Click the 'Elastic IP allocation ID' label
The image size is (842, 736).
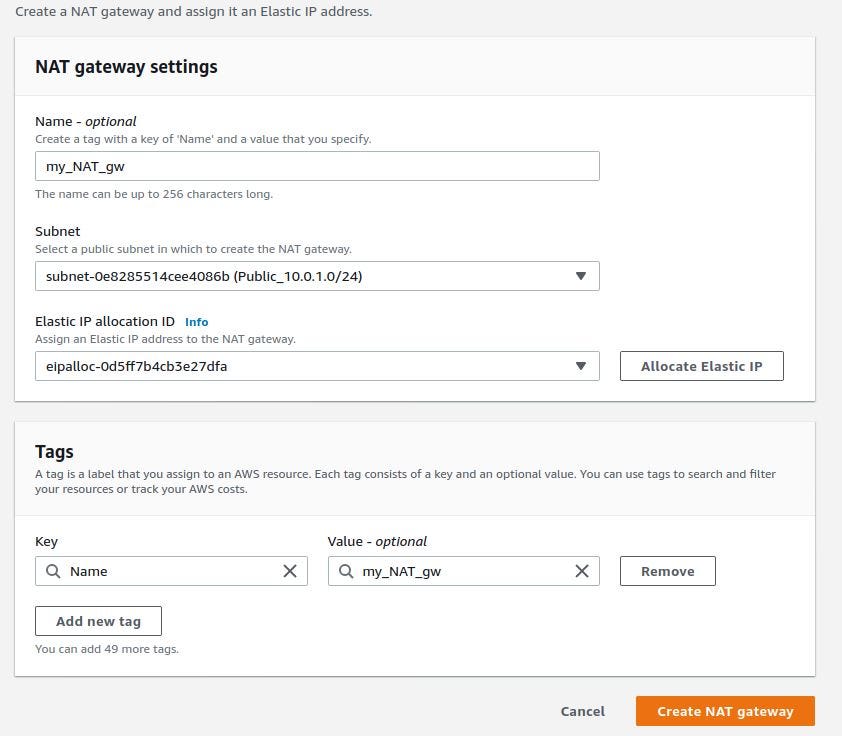pyautogui.click(x=105, y=321)
